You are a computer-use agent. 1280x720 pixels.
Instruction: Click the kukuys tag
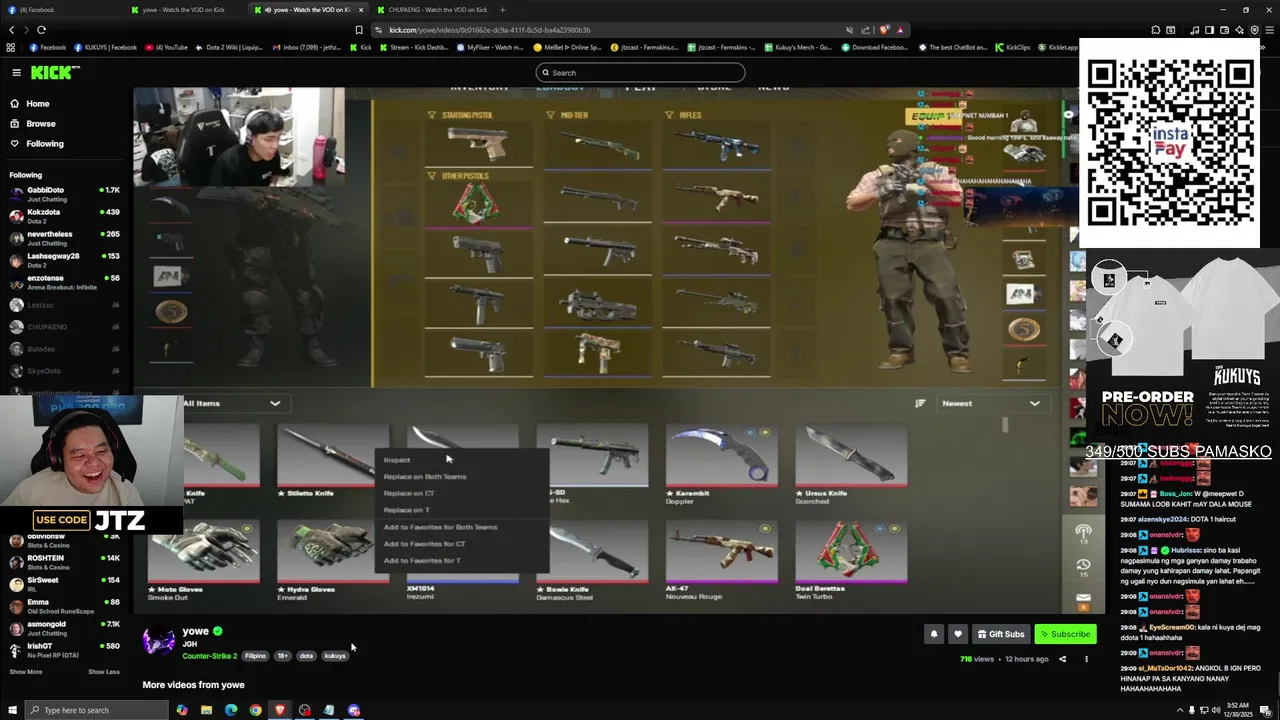coord(335,656)
